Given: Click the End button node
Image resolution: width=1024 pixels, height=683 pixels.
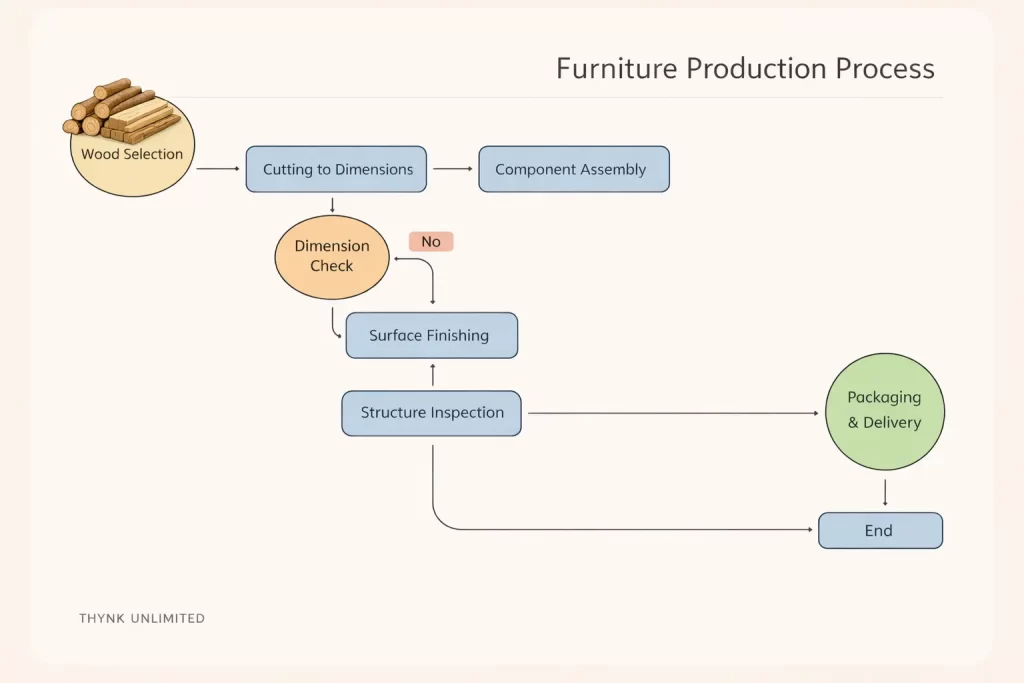Looking at the screenshot, I should (x=880, y=530).
